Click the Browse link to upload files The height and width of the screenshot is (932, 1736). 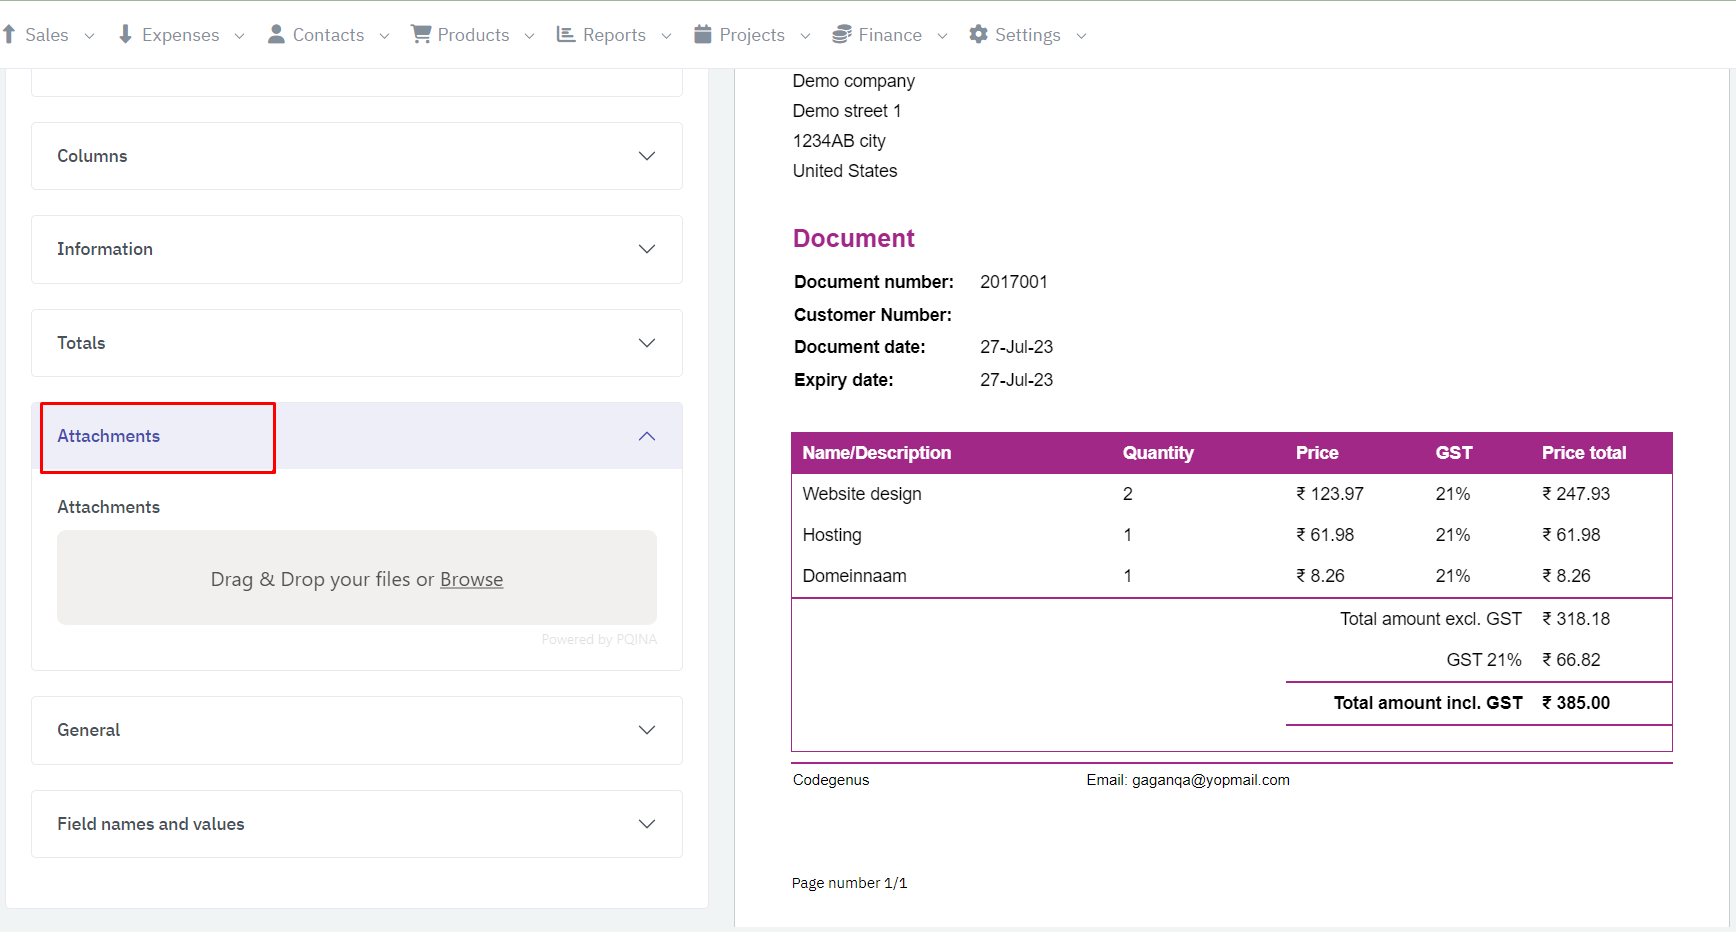point(471,580)
